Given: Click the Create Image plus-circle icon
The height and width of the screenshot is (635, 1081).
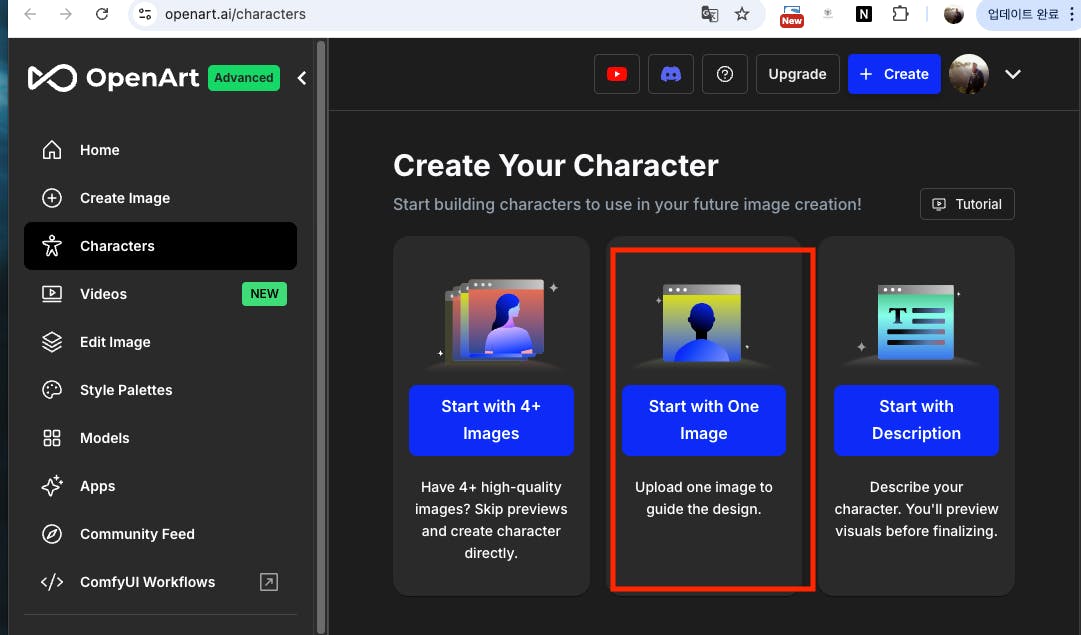Looking at the screenshot, I should pos(52,198).
